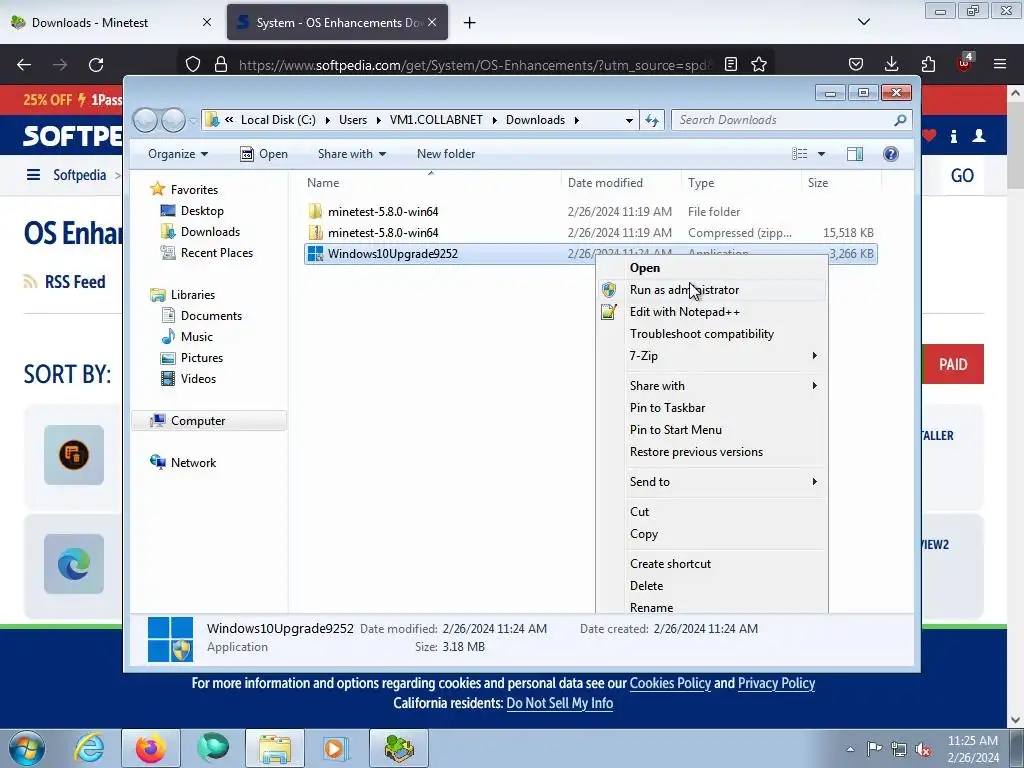The width and height of the screenshot is (1024, 768).
Task: Click Firefox back arrow button
Action: click(24, 65)
